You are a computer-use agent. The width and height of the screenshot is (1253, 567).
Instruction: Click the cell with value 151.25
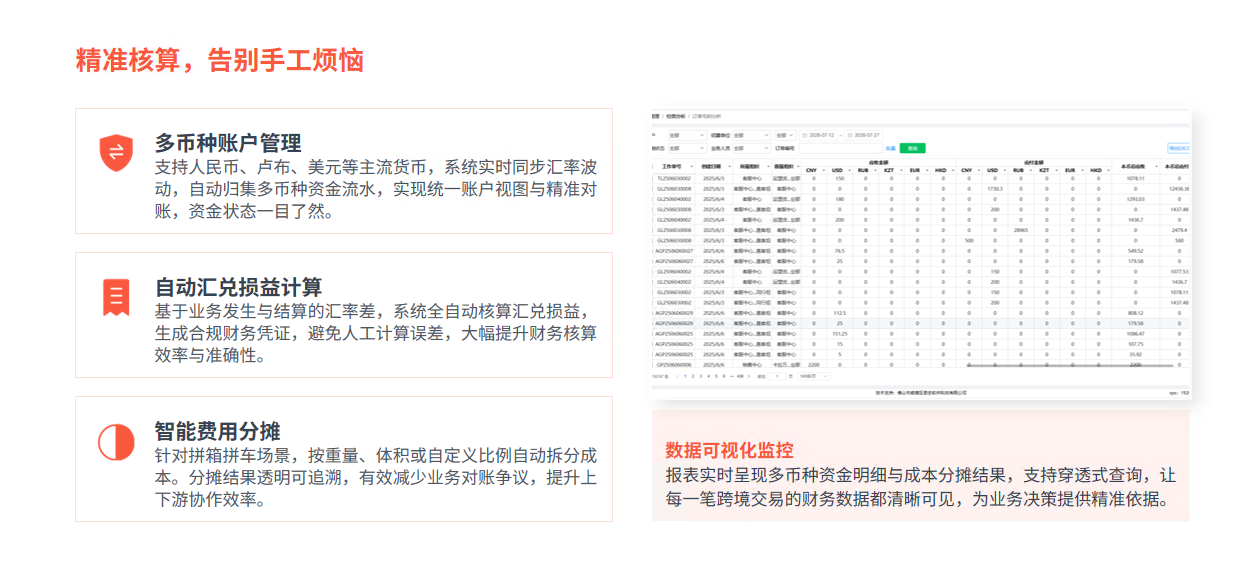pyautogui.click(x=840, y=334)
